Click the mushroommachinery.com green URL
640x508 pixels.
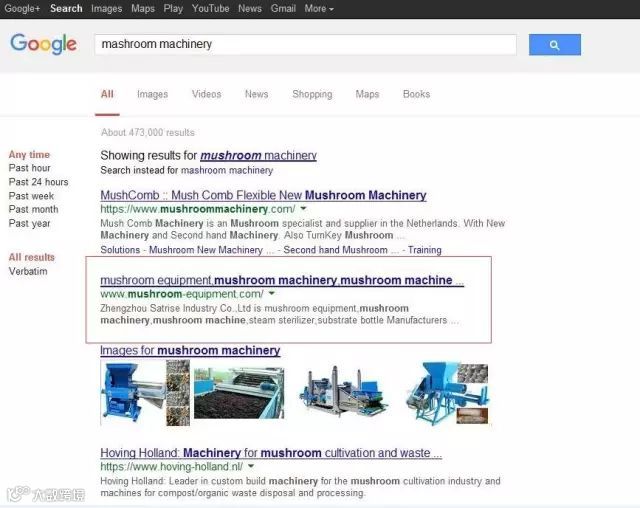tap(198, 209)
